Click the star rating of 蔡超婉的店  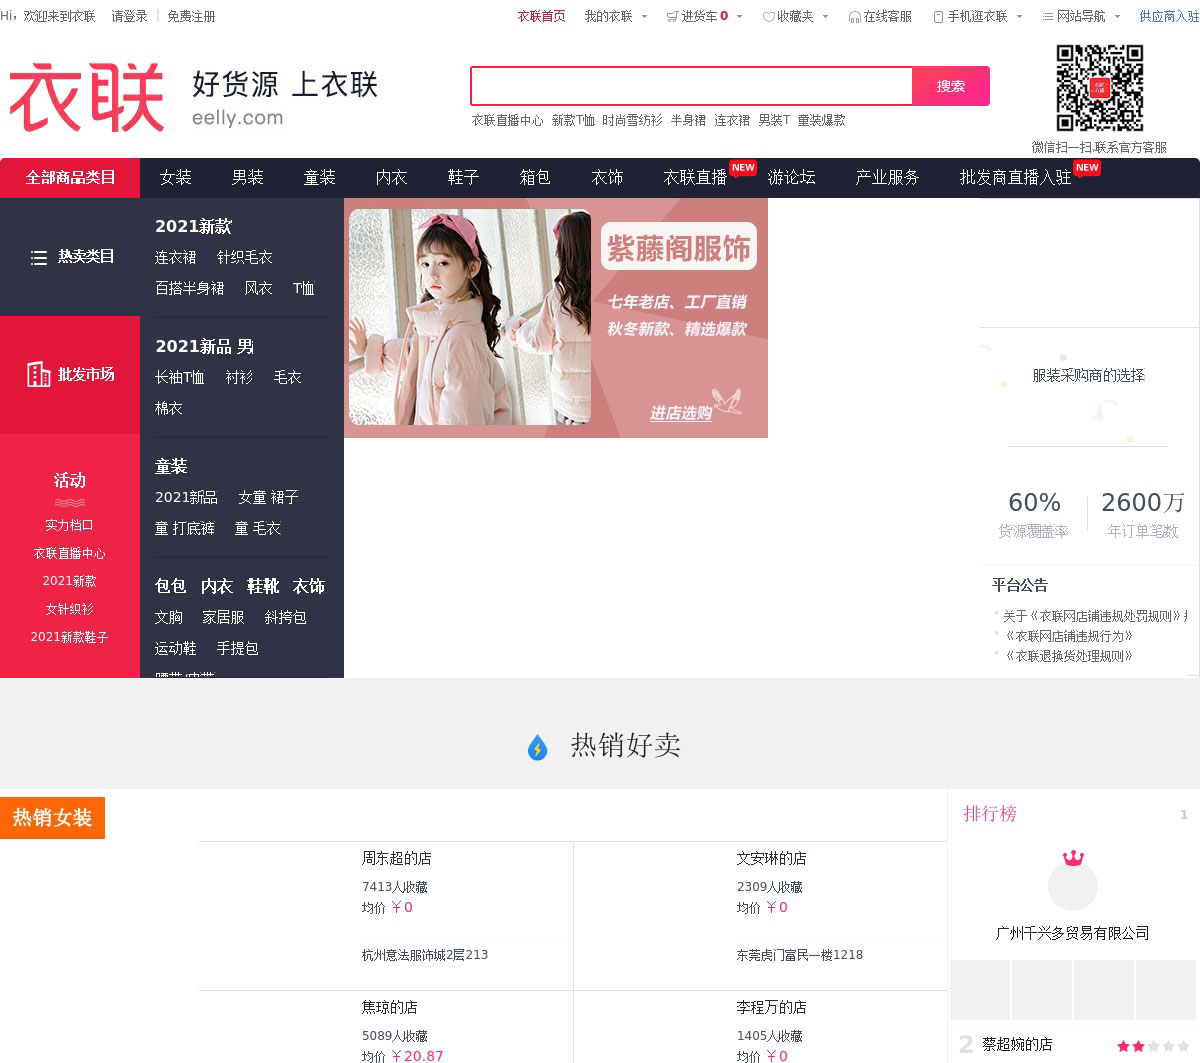1153,1046
